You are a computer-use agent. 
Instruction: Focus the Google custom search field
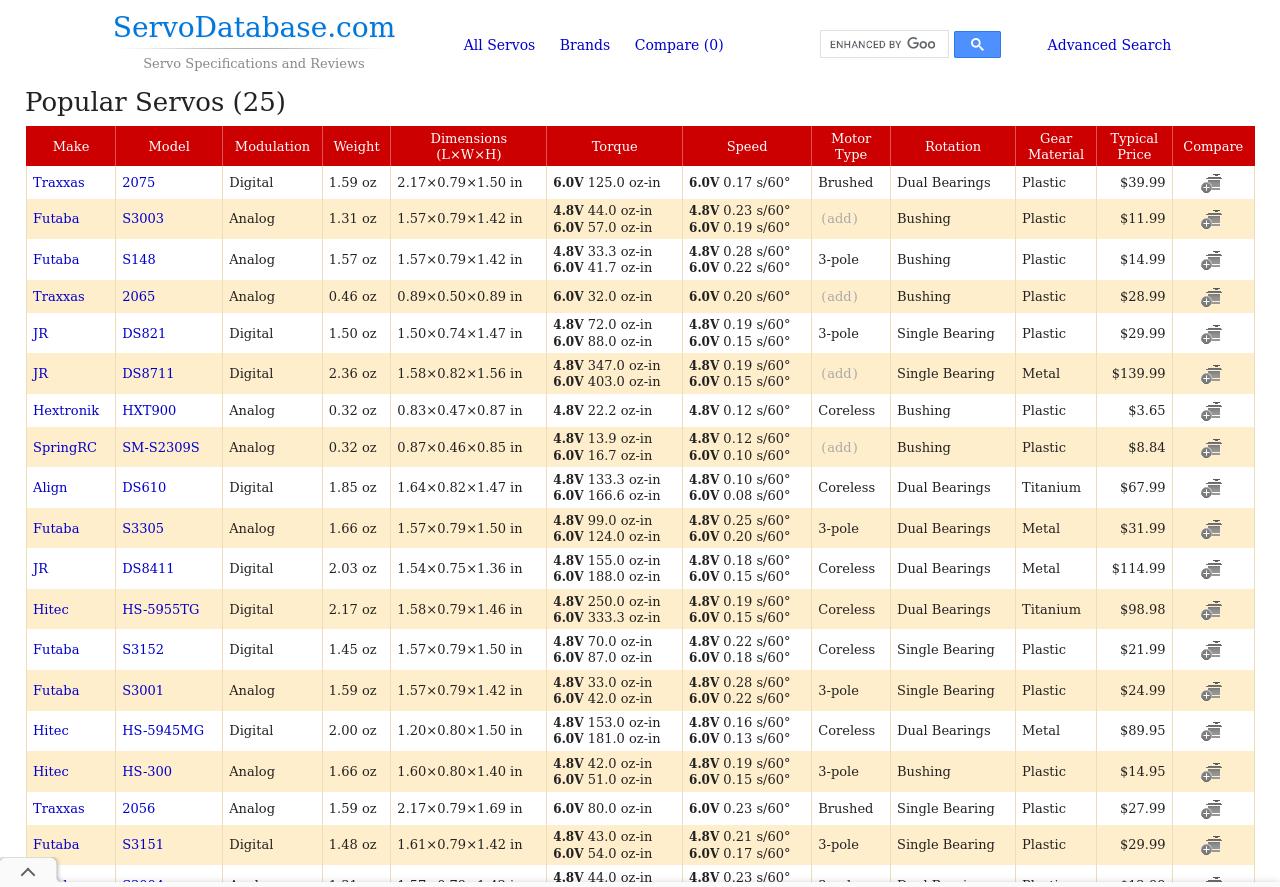click(x=883, y=45)
